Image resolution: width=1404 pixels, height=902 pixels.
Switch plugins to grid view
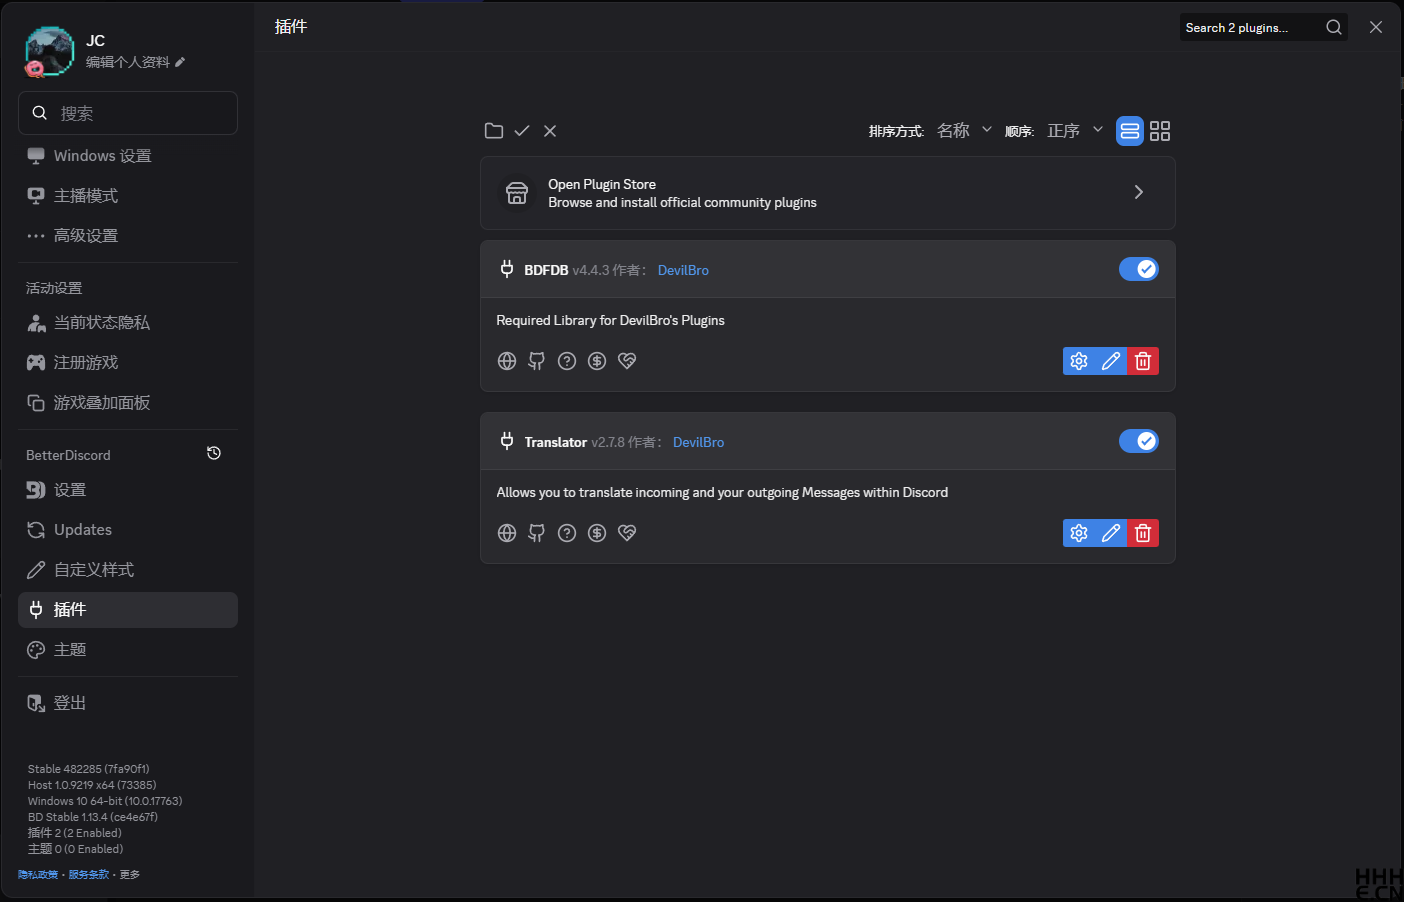coord(1160,130)
